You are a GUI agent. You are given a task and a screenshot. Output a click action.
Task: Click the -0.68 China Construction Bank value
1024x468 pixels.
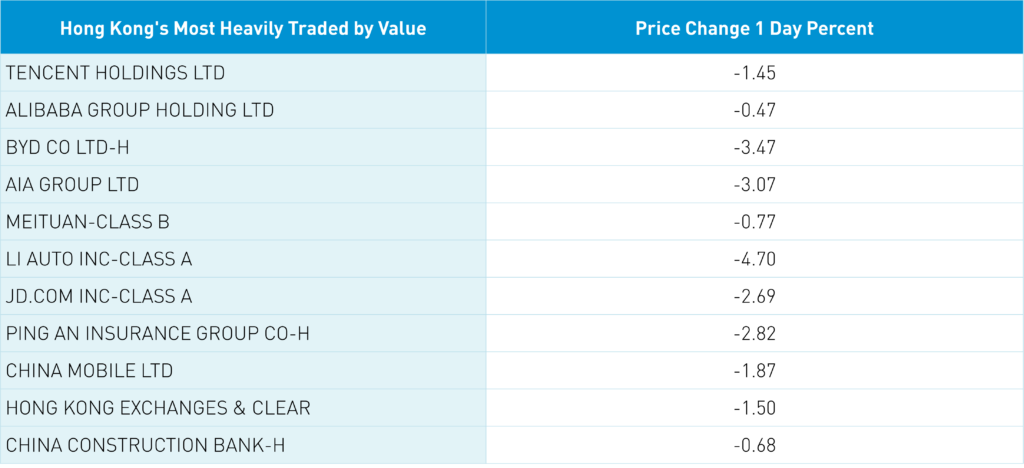tap(754, 445)
